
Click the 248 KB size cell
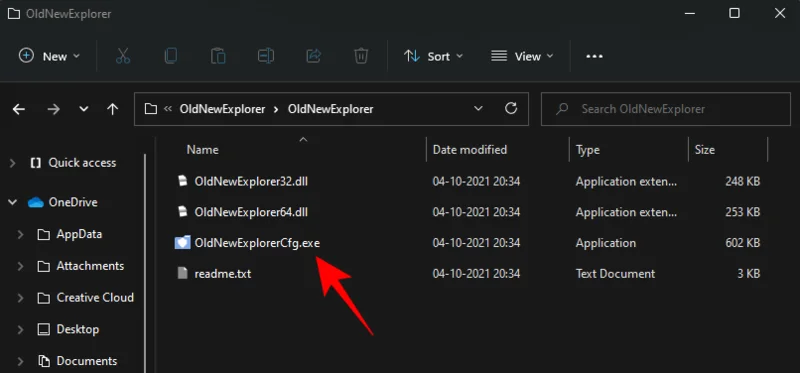(742, 181)
